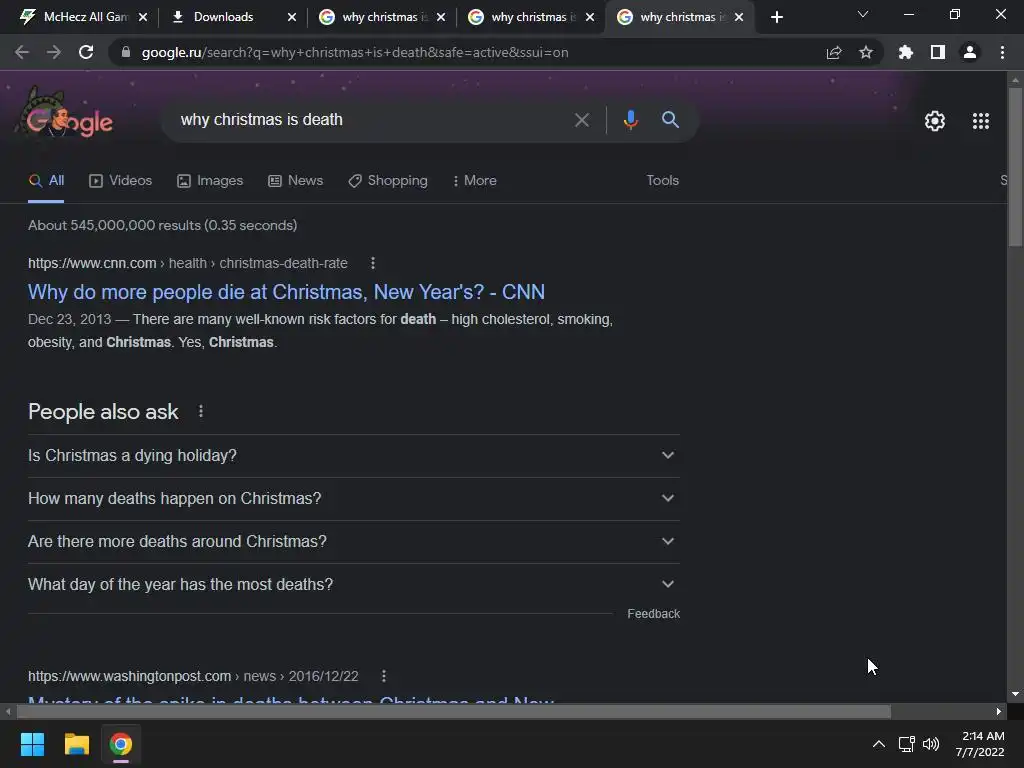
Task: Switch to News results
Action: 296,181
